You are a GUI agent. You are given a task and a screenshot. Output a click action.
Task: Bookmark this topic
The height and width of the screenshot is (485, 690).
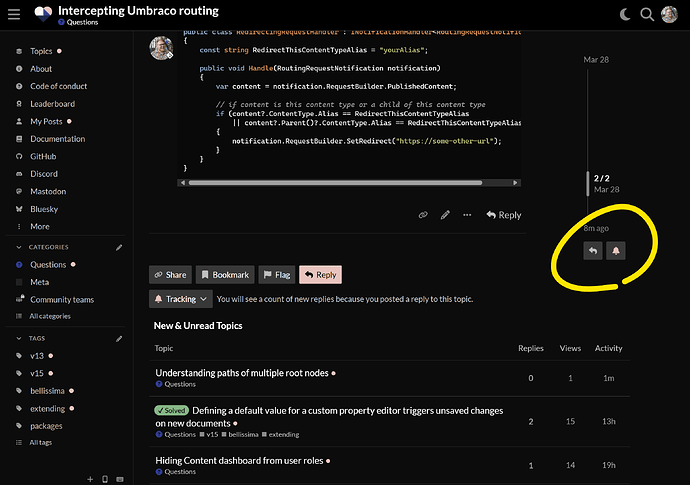[225, 275]
